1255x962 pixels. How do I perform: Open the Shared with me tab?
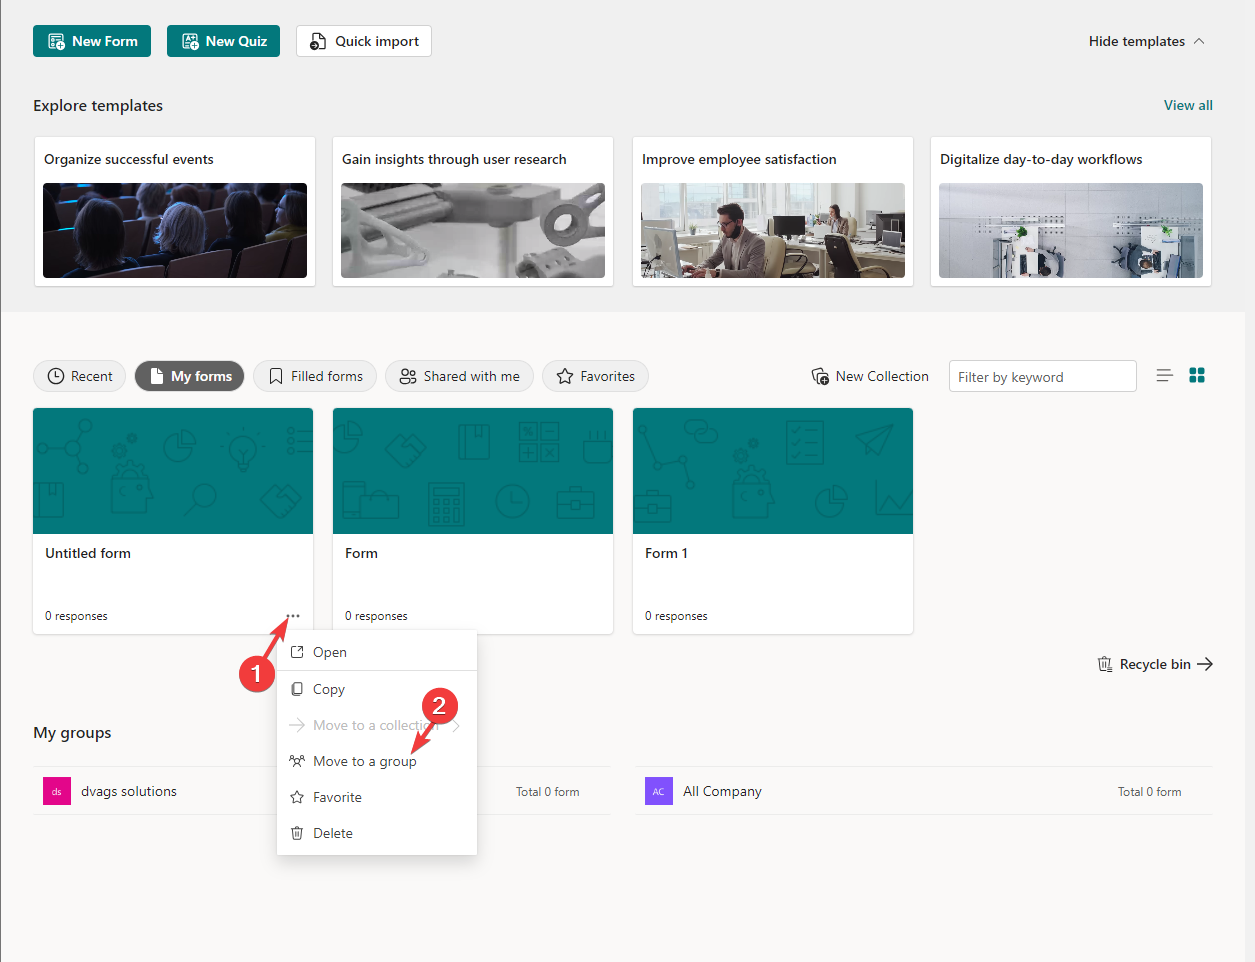pos(460,376)
